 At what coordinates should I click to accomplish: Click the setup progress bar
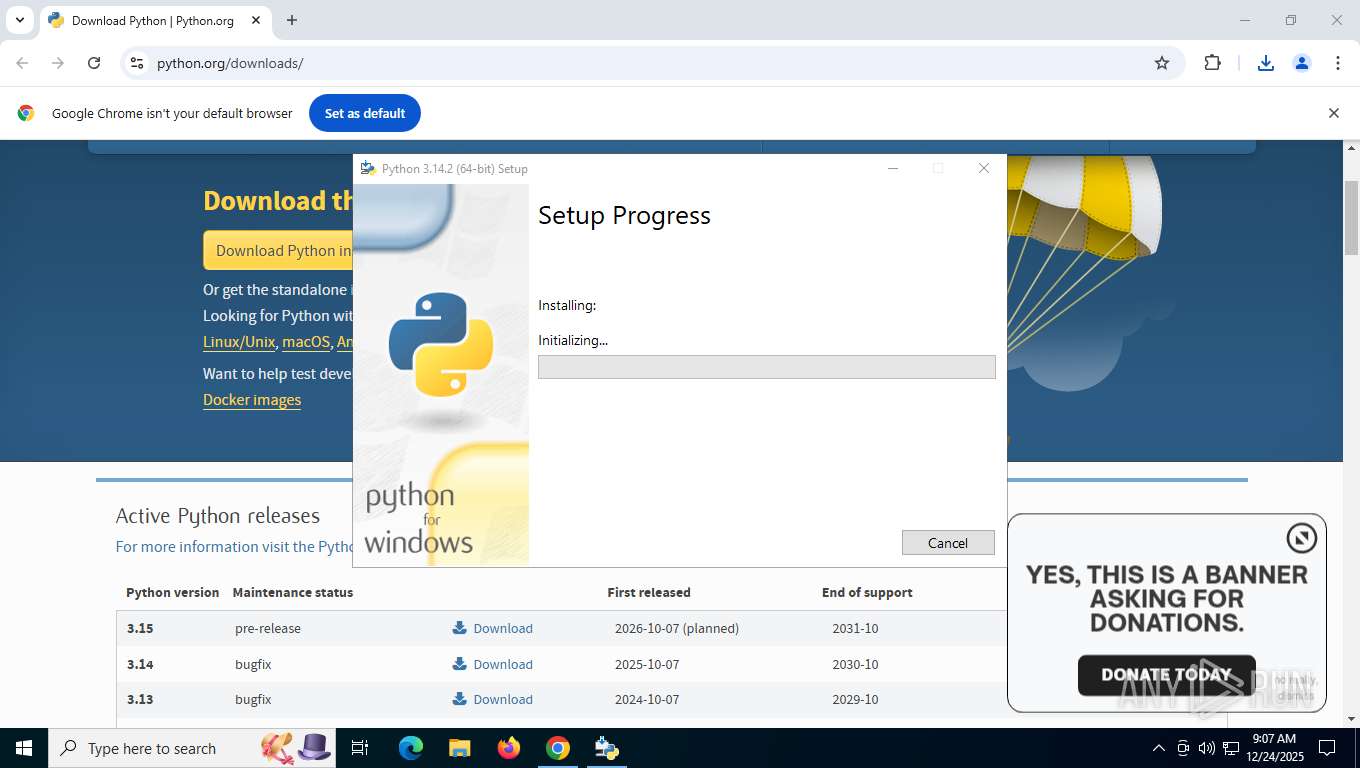[x=766, y=367]
